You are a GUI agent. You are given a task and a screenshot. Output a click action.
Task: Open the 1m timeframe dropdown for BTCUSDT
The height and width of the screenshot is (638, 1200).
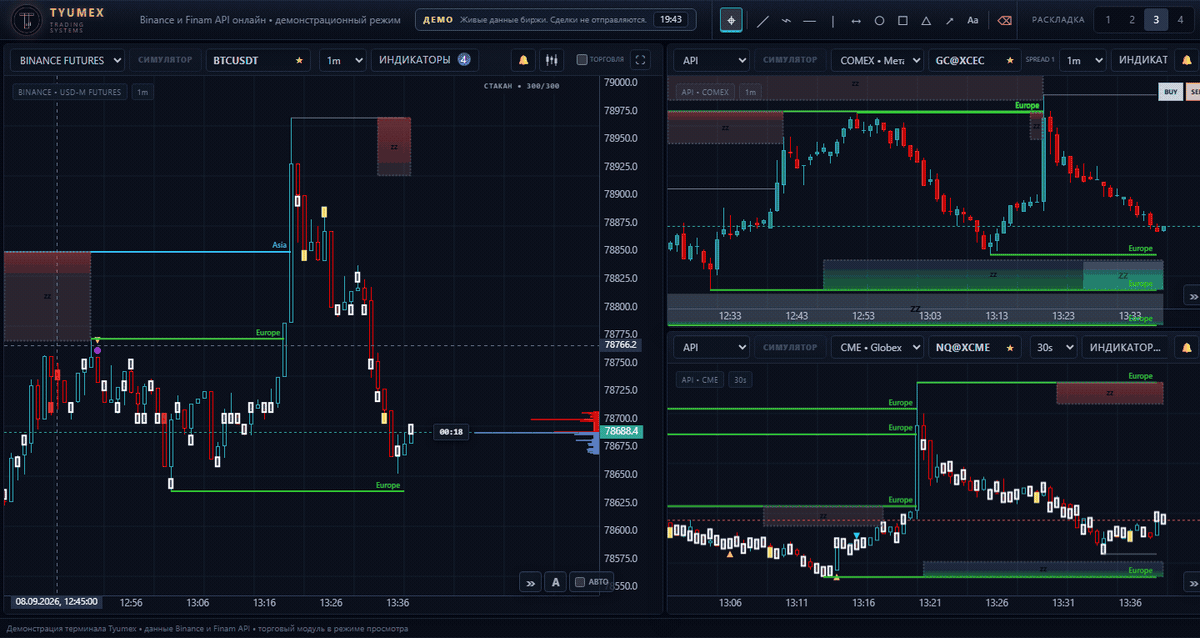pyautogui.click(x=342, y=60)
